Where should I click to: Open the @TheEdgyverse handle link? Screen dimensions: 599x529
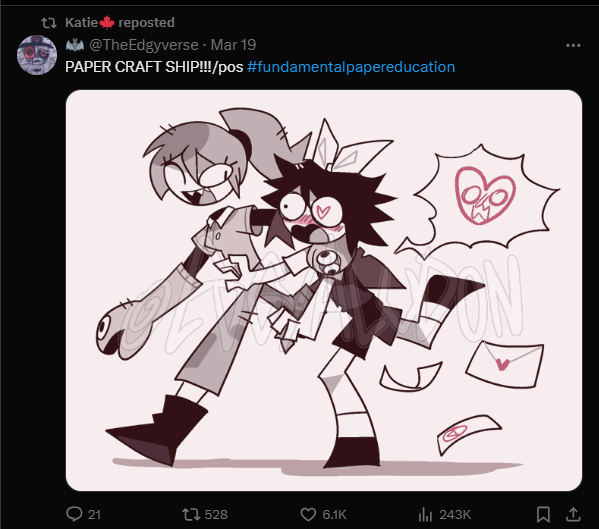pos(144,45)
